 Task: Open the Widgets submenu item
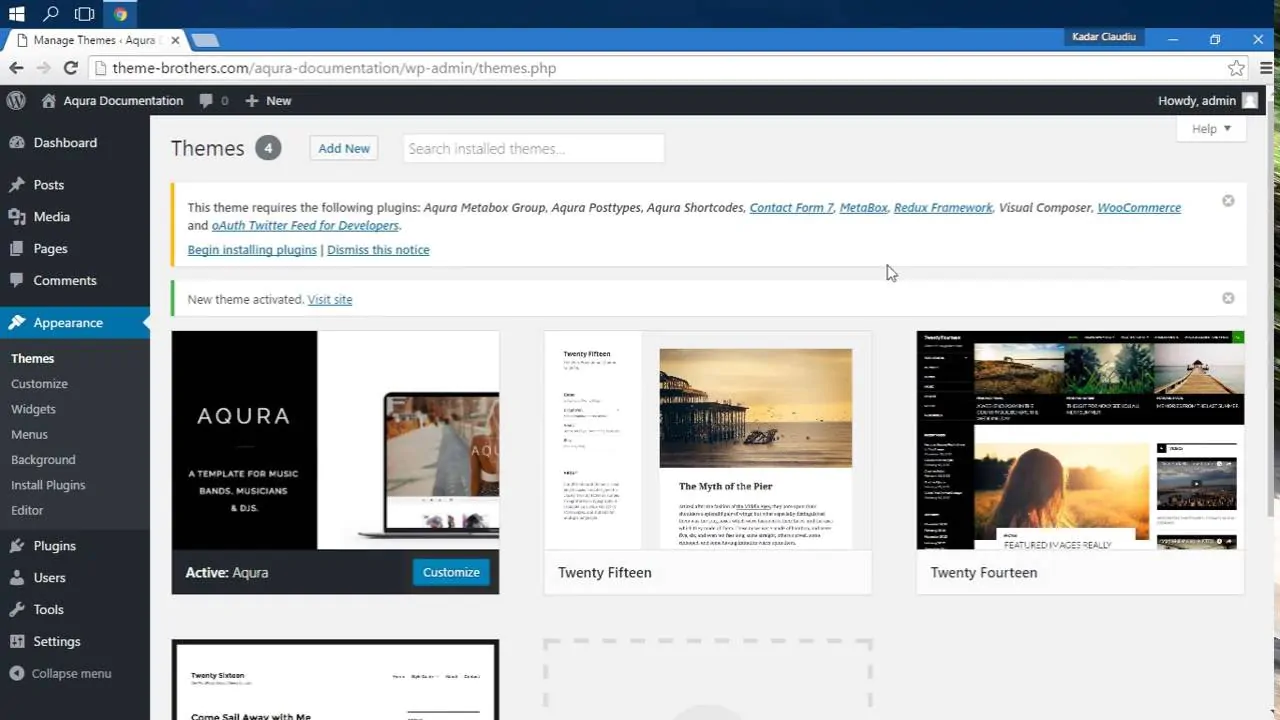coord(33,409)
